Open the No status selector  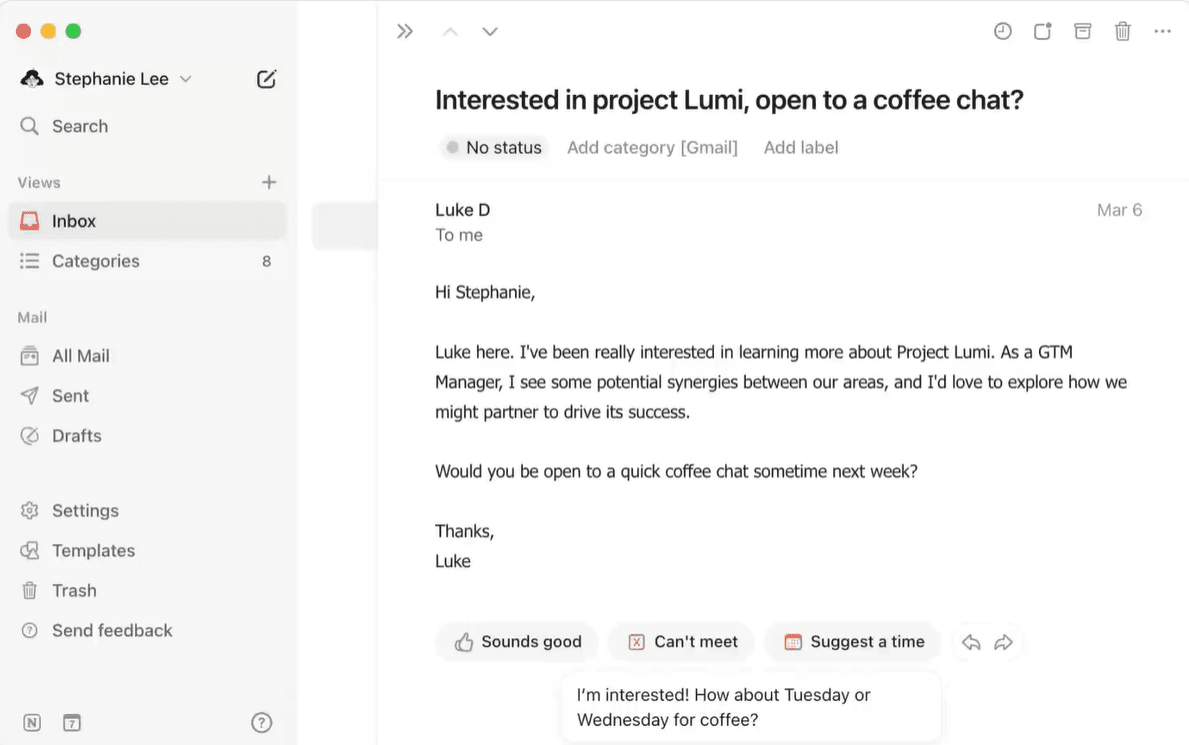pos(494,147)
